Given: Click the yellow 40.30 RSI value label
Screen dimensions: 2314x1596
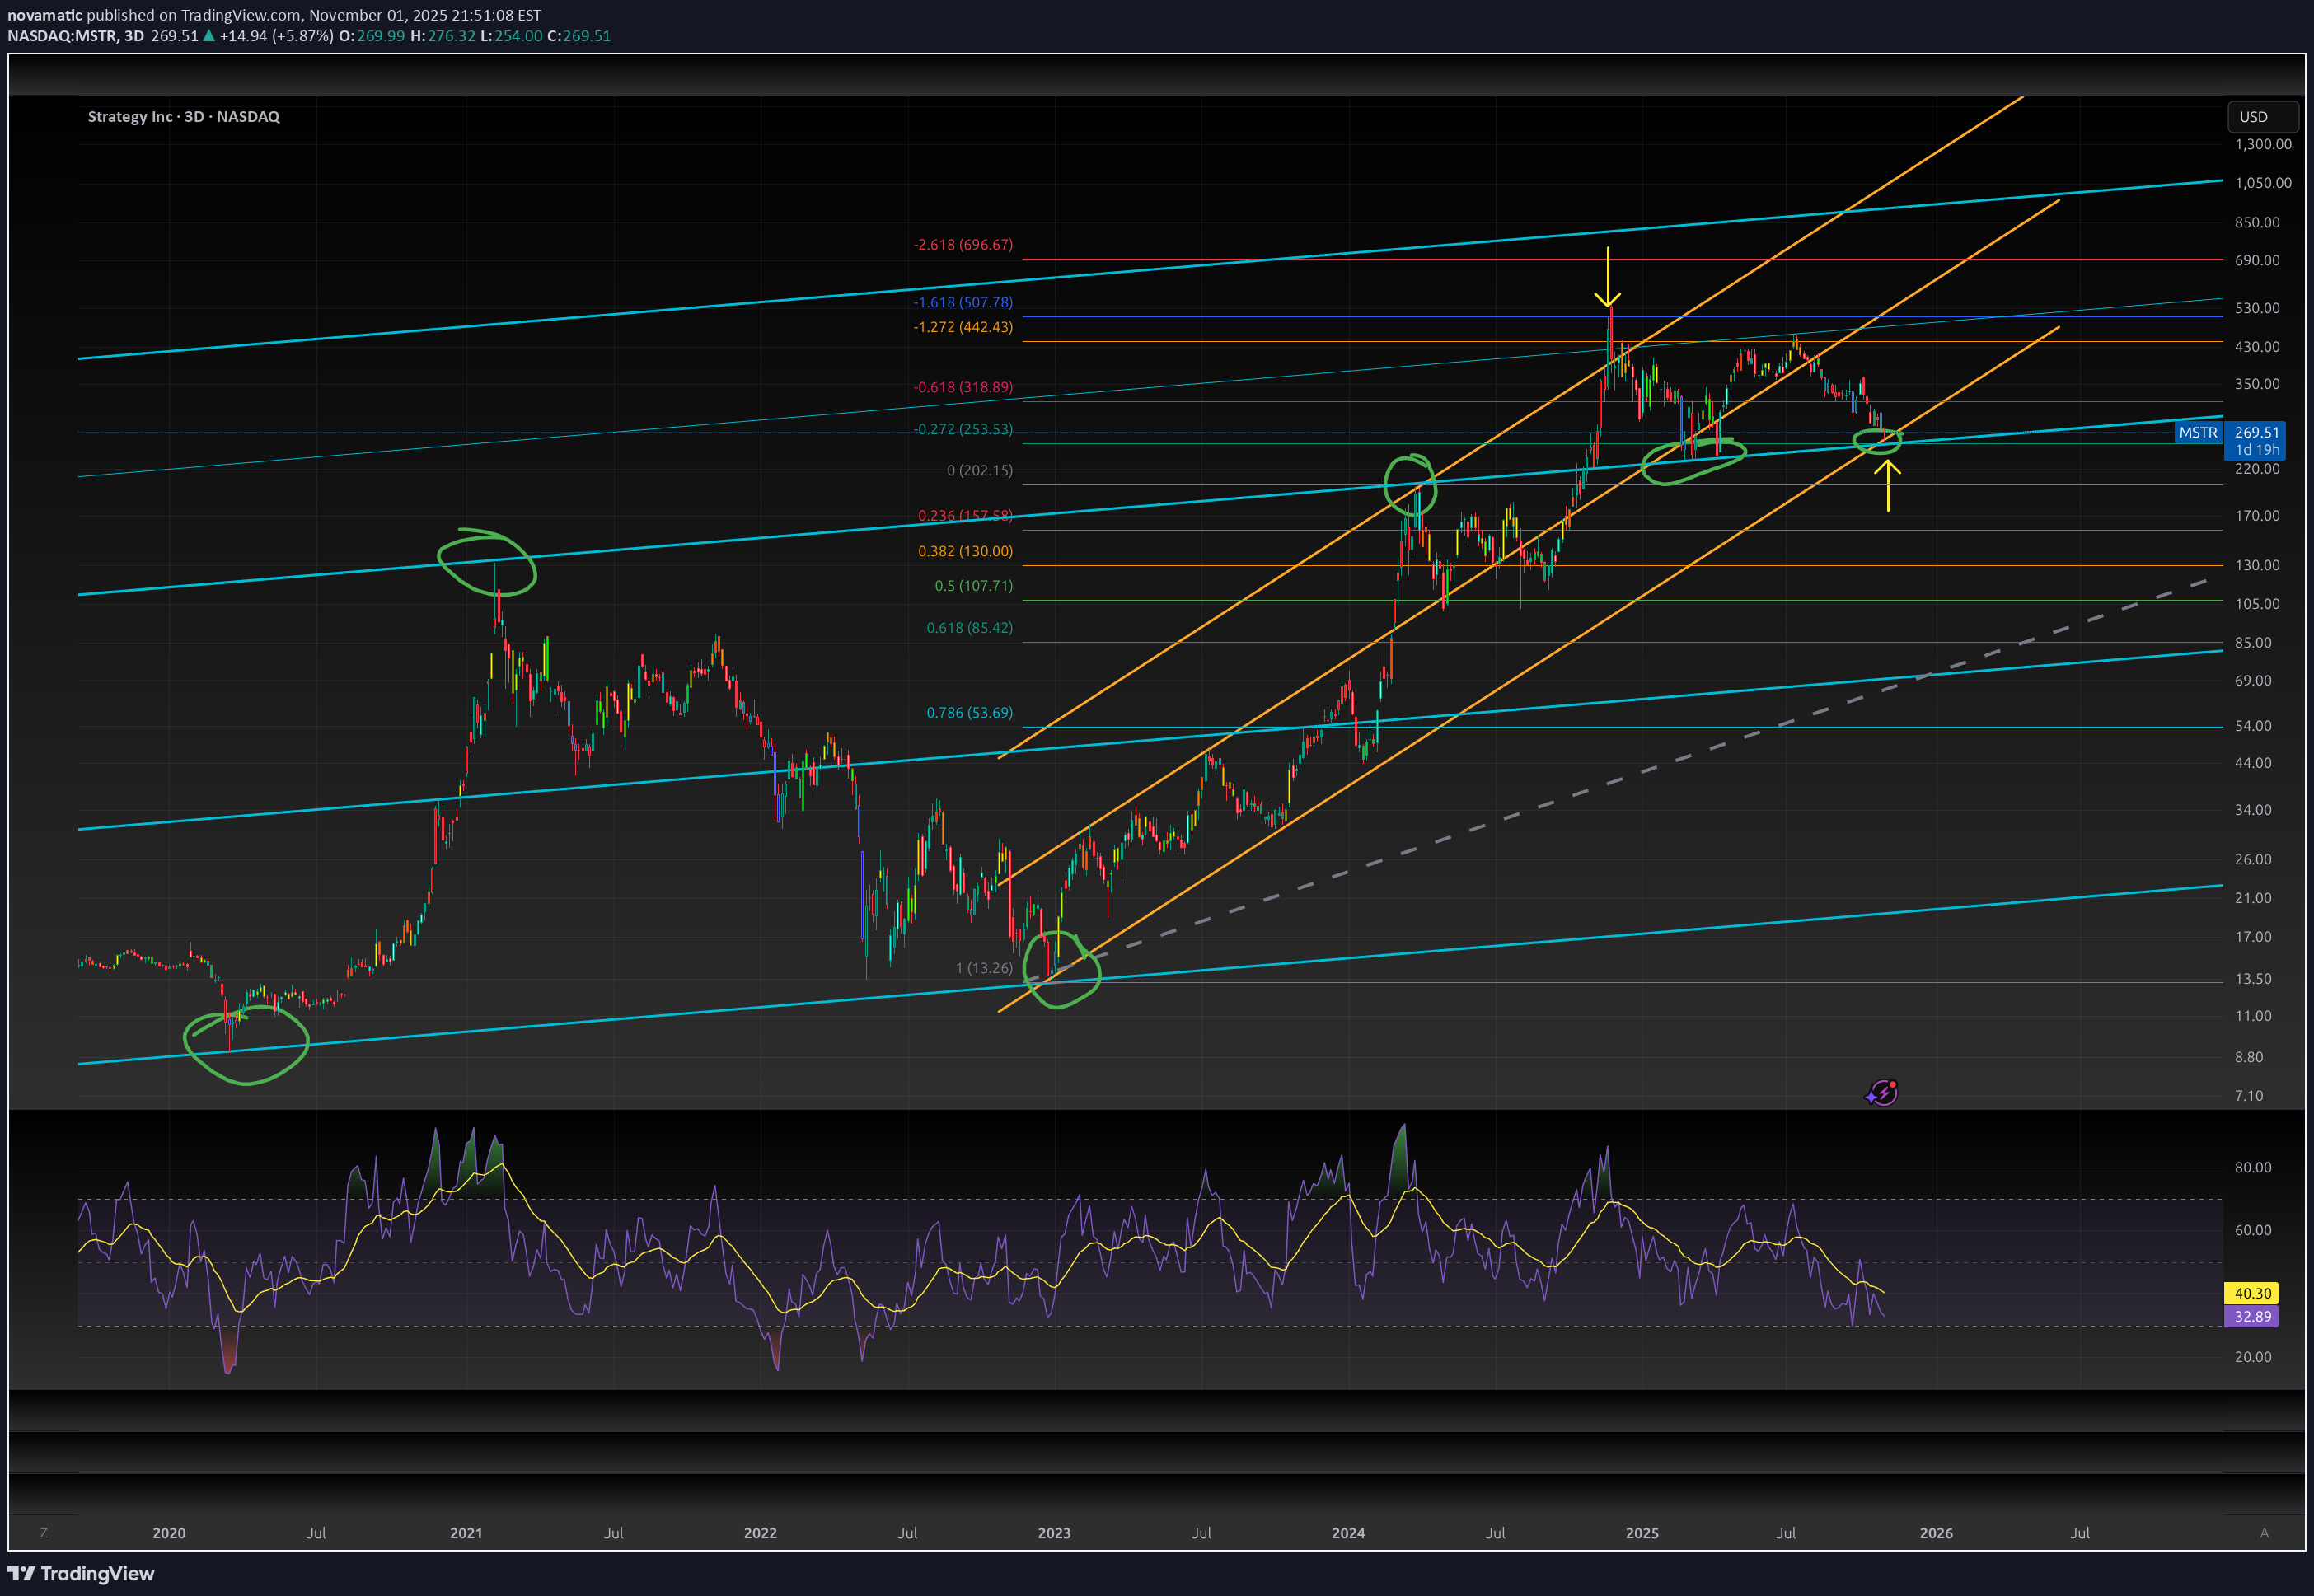Looking at the screenshot, I should point(2251,1293).
